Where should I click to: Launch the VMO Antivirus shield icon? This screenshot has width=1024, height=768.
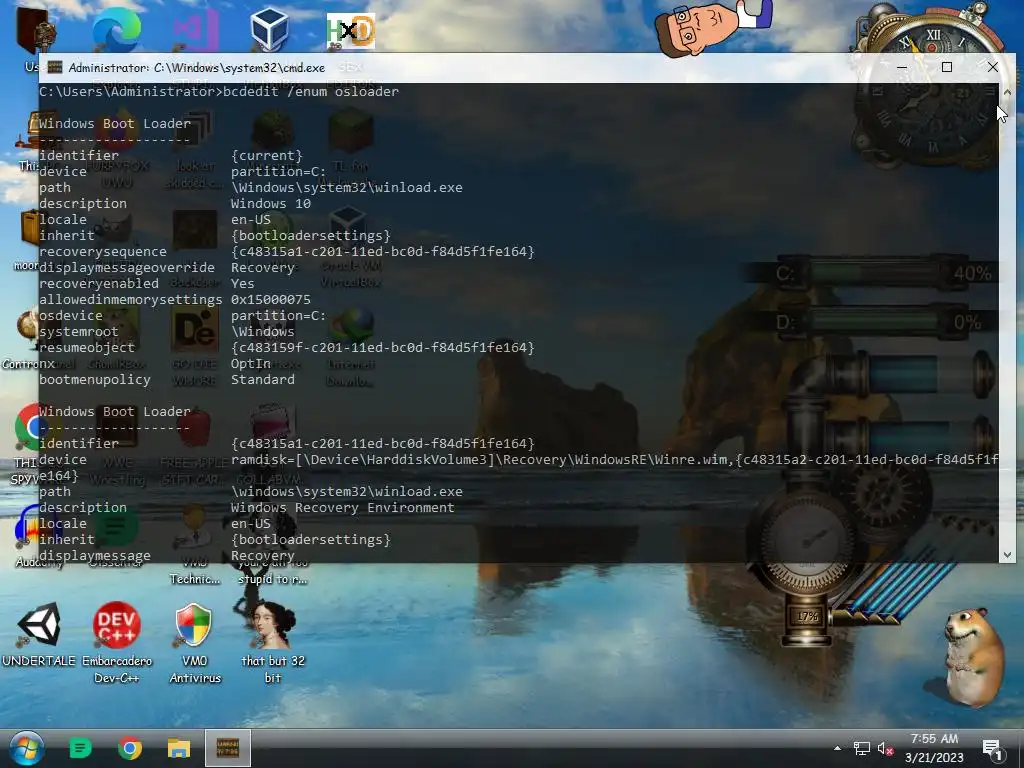tap(195, 643)
